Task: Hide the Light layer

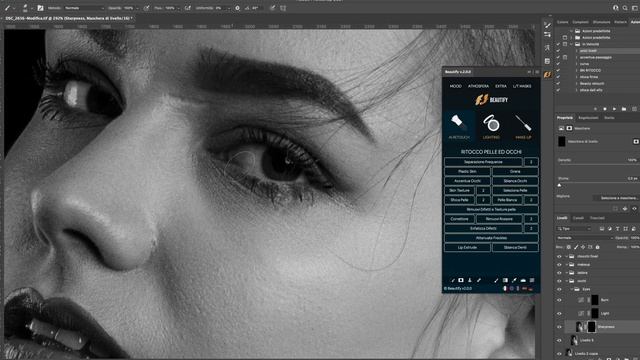Action: (559, 313)
